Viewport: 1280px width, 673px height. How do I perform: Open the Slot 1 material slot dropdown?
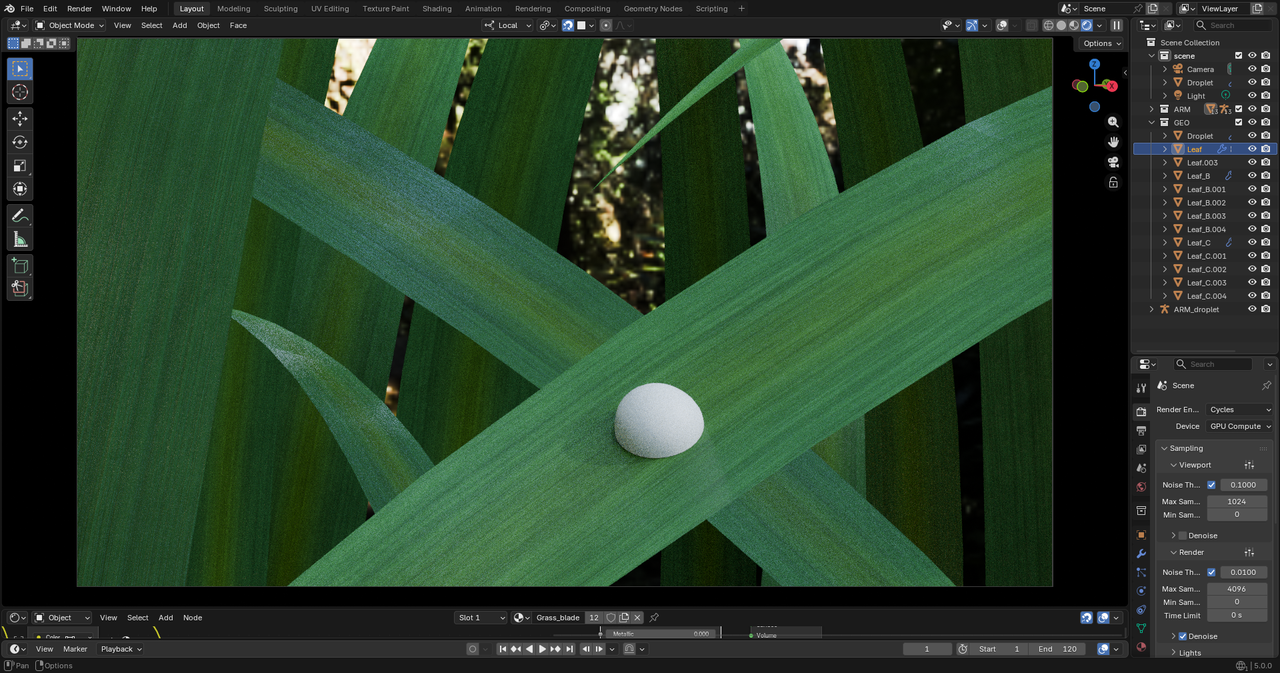[x=480, y=617]
